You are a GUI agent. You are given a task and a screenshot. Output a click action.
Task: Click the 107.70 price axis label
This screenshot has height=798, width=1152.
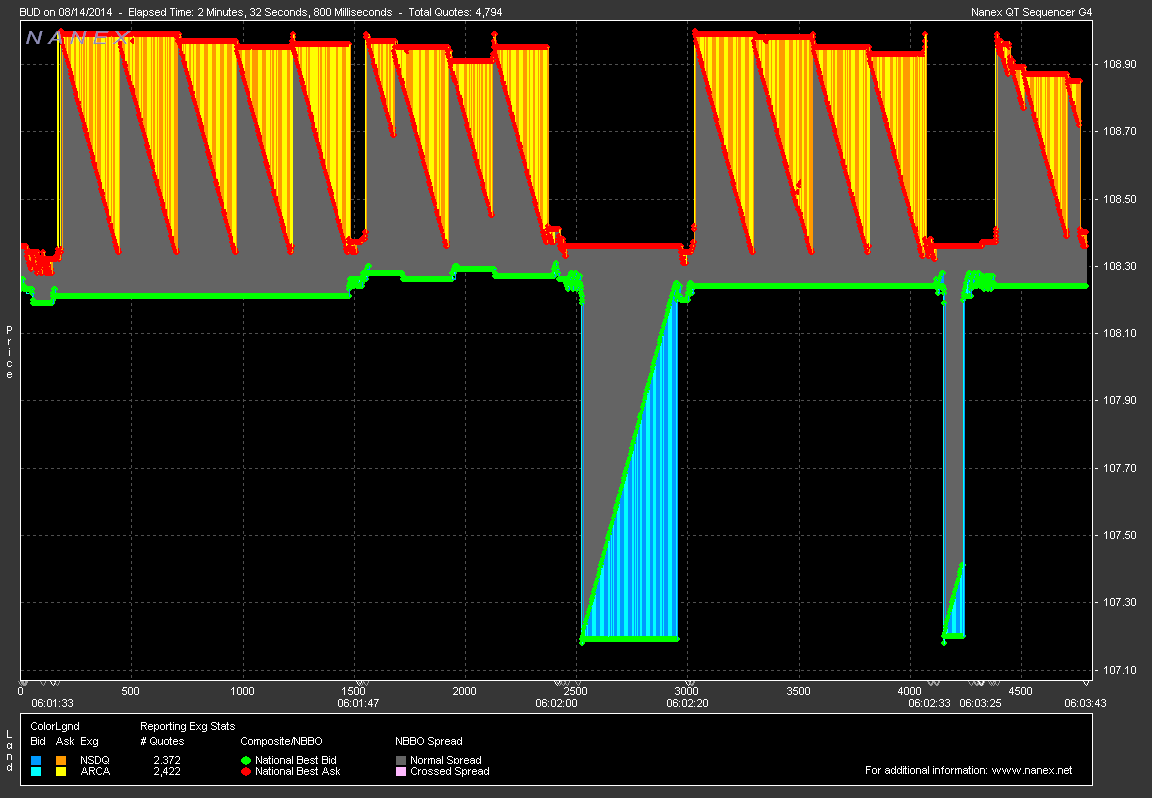point(1120,468)
